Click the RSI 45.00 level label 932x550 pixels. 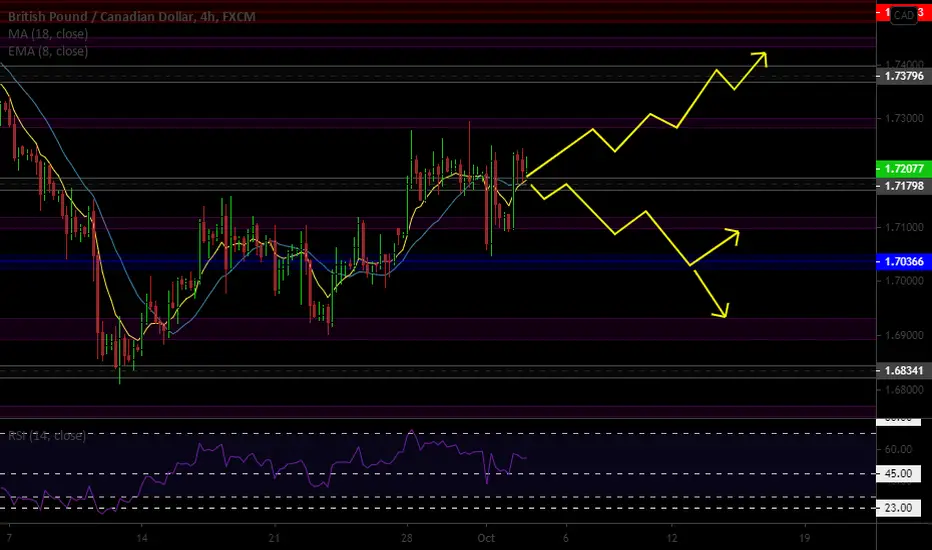click(x=898, y=474)
